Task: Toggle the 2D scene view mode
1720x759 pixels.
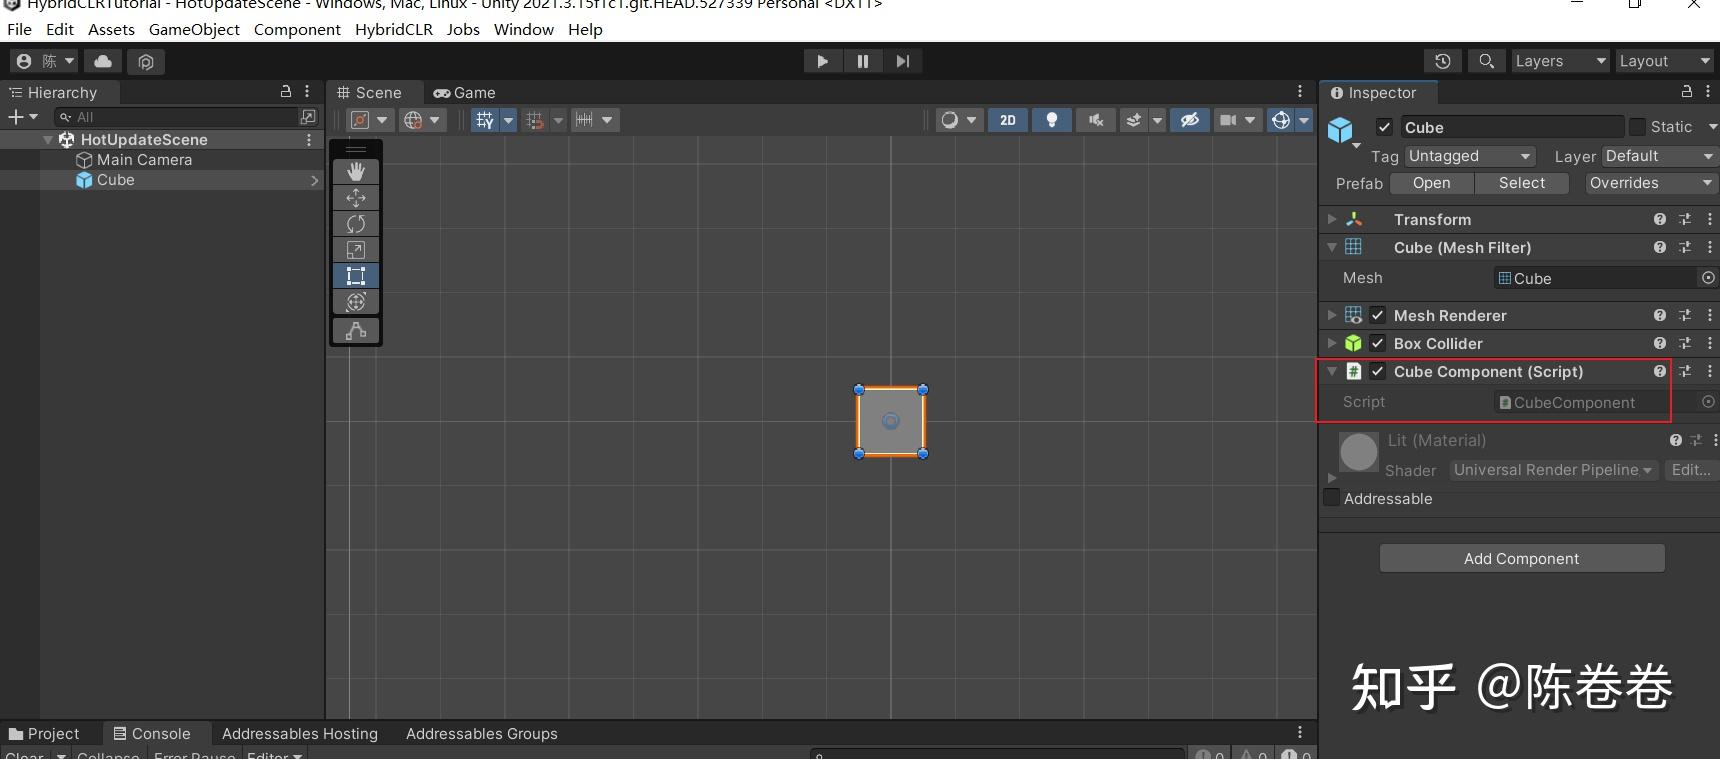Action: (1008, 120)
